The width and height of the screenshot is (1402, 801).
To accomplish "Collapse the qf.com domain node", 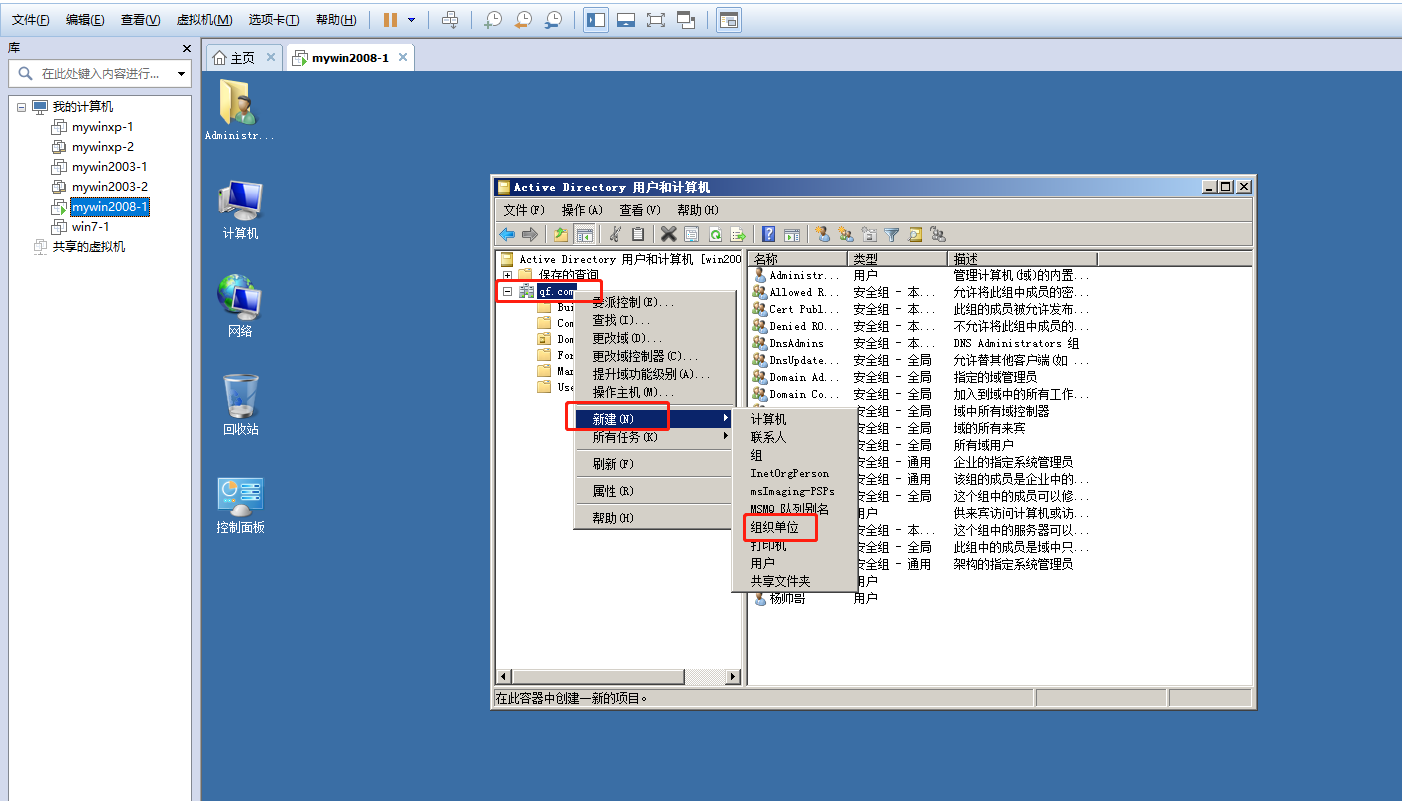I will [508, 291].
